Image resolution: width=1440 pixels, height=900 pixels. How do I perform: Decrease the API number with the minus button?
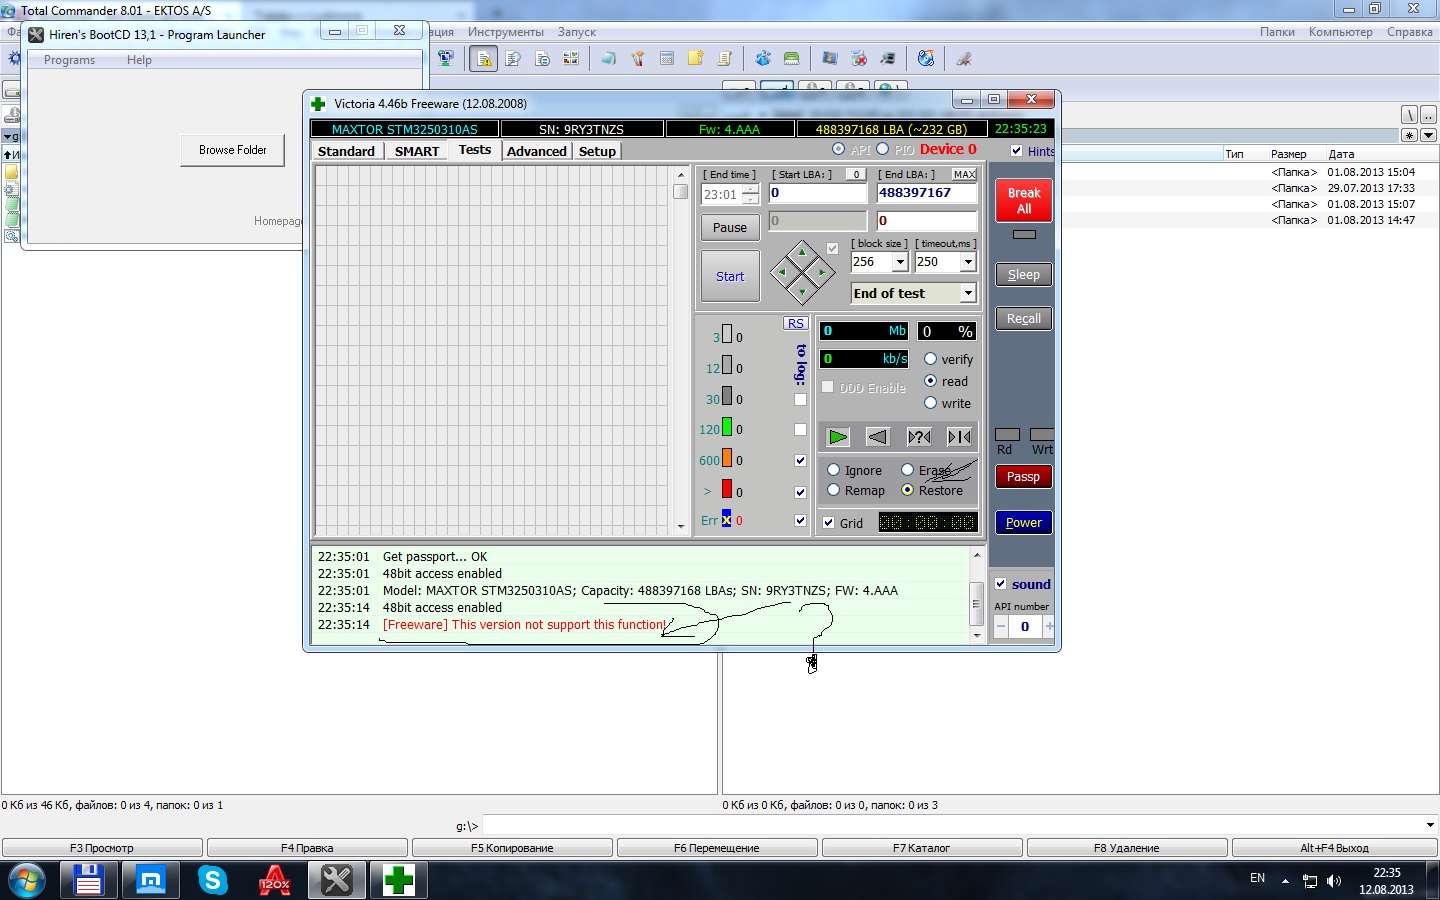point(1000,626)
